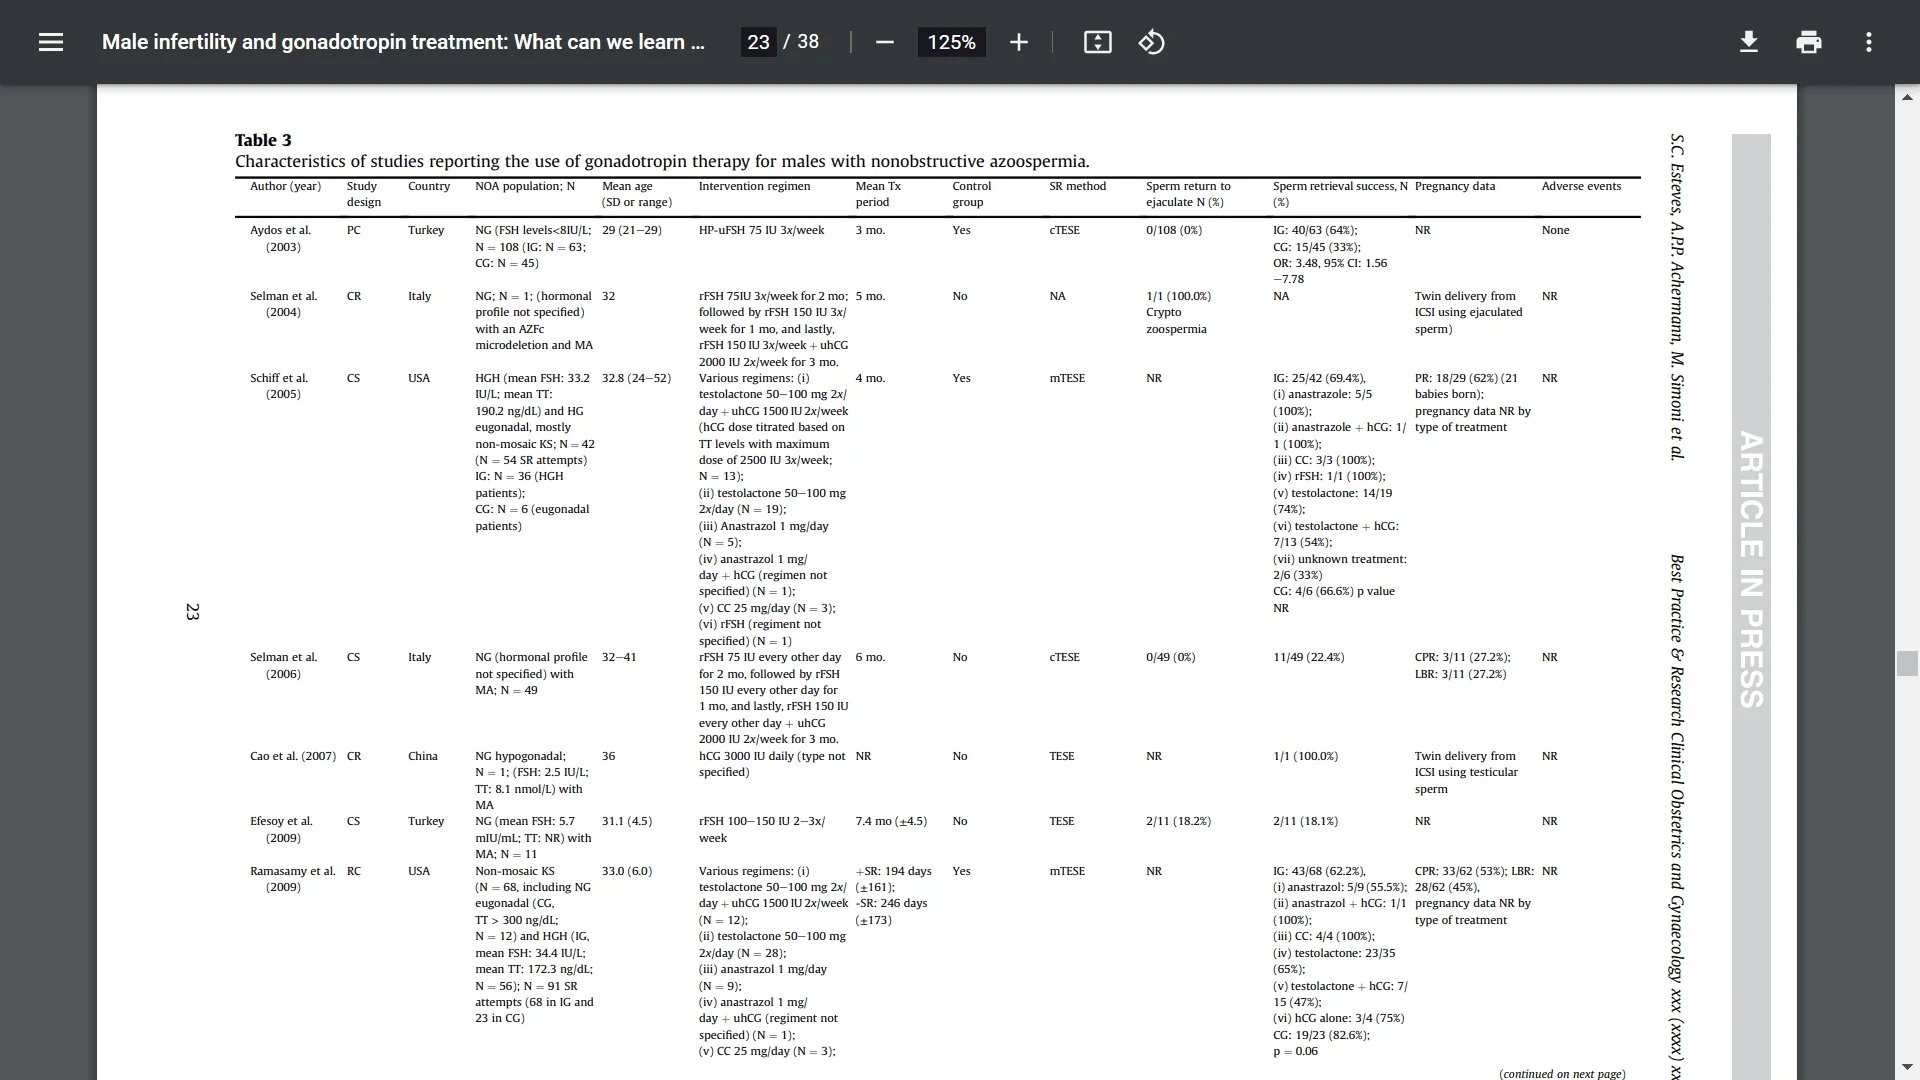Download the PDF file
Viewport: 1920px width, 1080px height.
click(x=1748, y=42)
